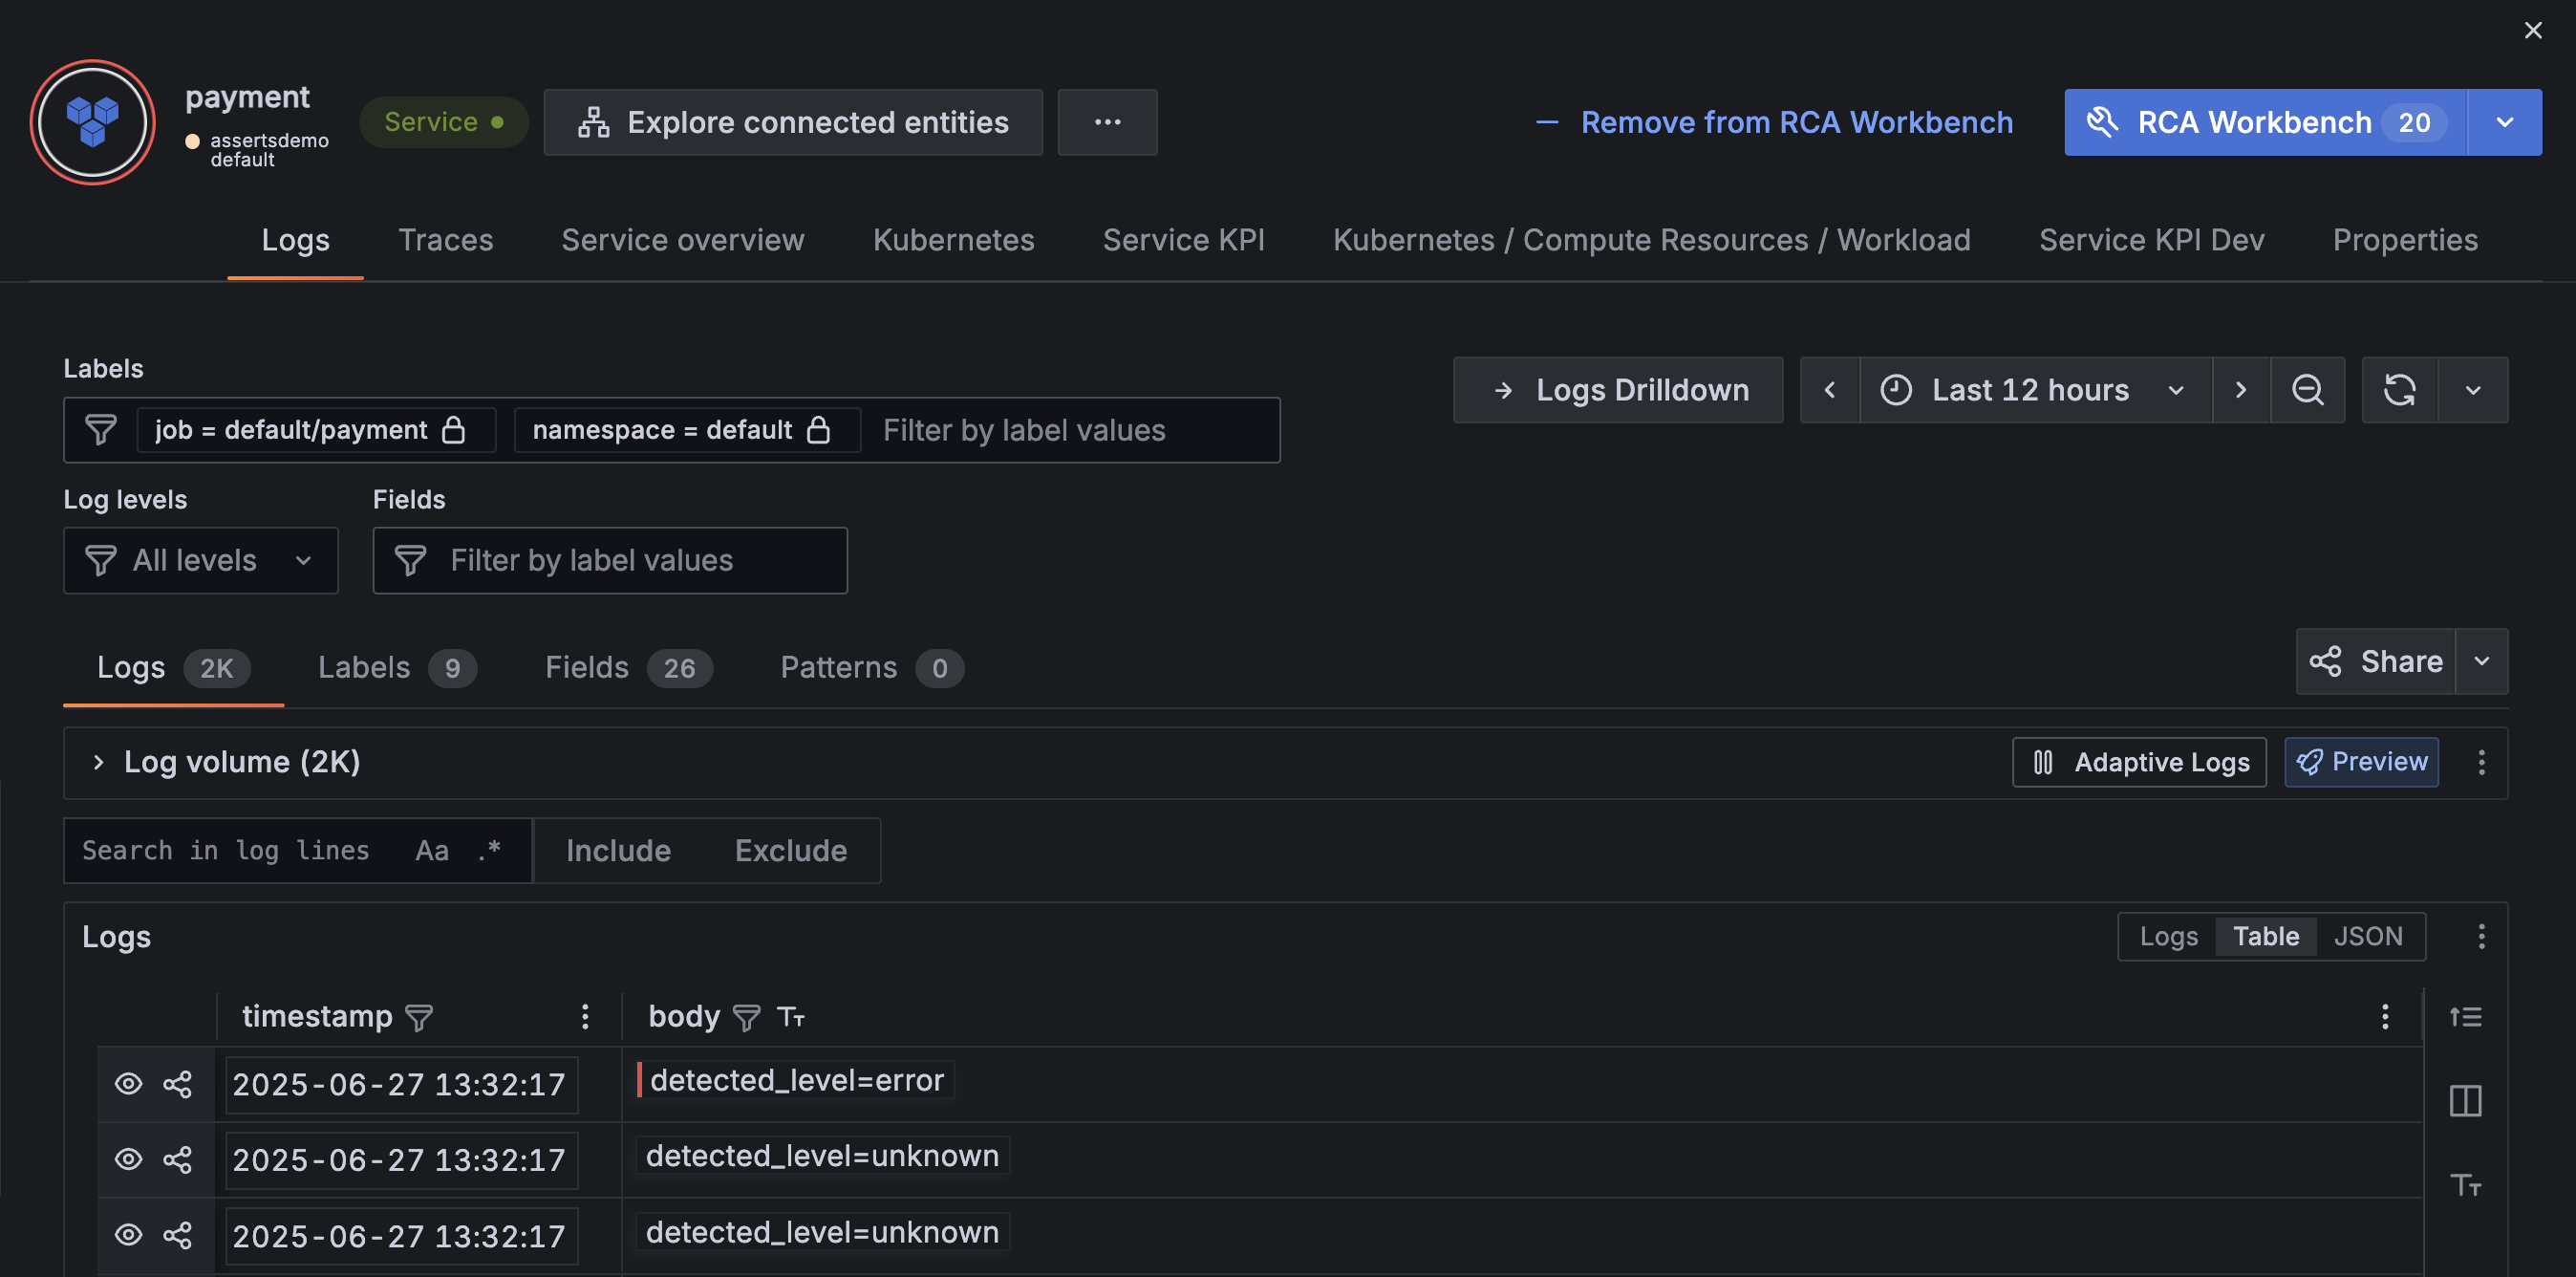Shift time range backward with left arrow
Image resolution: width=2576 pixels, height=1277 pixels.
tap(1829, 390)
